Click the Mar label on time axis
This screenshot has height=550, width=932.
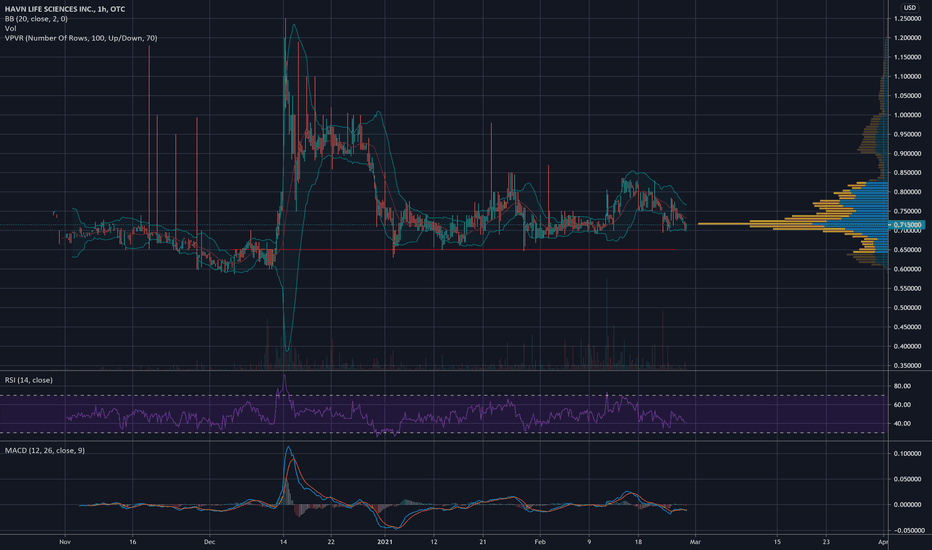[695, 542]
